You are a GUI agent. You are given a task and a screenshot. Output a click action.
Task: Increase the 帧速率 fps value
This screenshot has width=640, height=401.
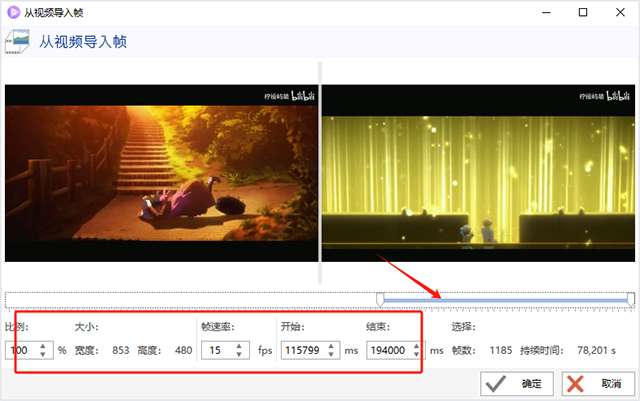click(x=239, y=346)
